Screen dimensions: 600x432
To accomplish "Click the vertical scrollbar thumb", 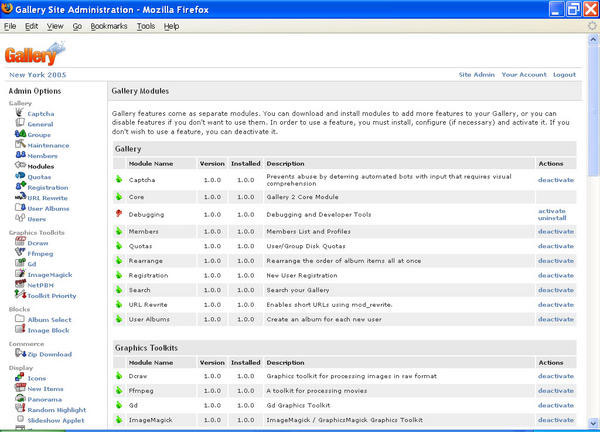I will (593, 111).
